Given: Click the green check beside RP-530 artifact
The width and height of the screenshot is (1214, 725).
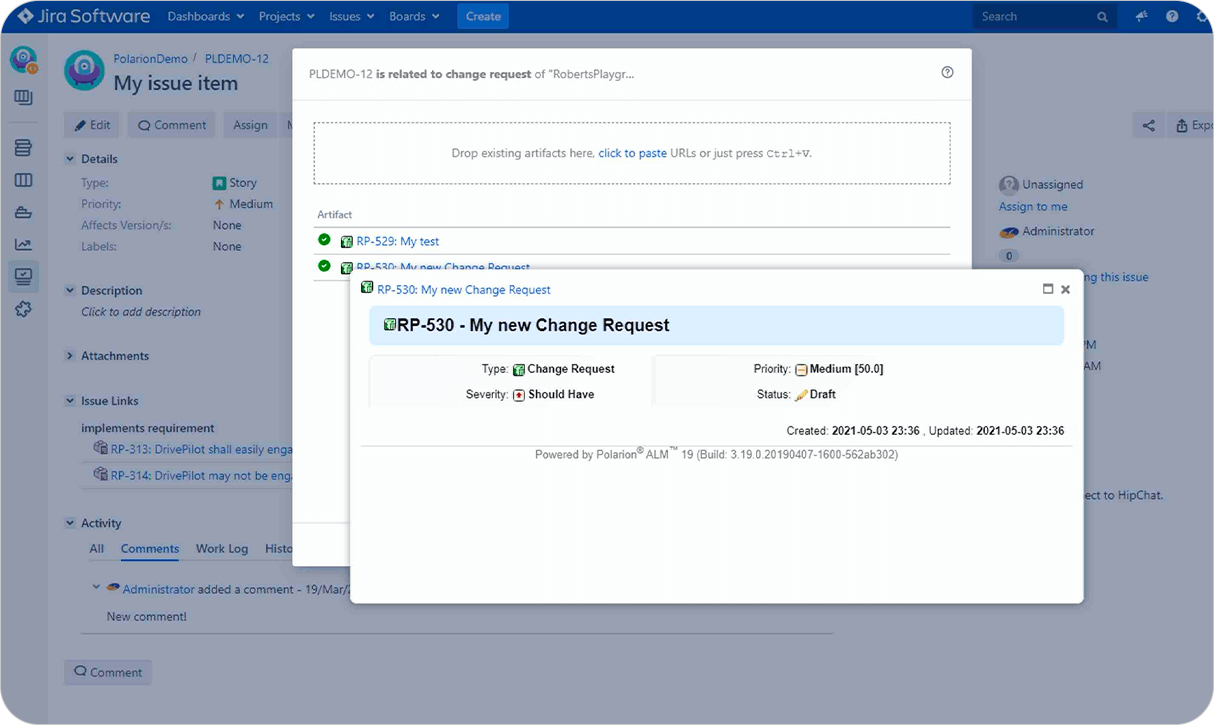Looking at the screenshot, I should point(324,265).
